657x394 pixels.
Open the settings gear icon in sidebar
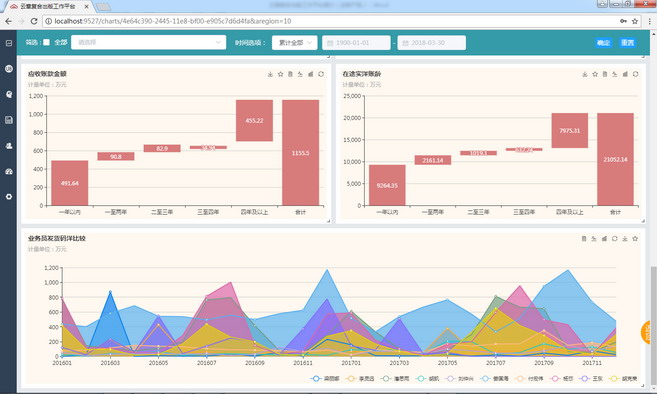(x=9, y=197)
